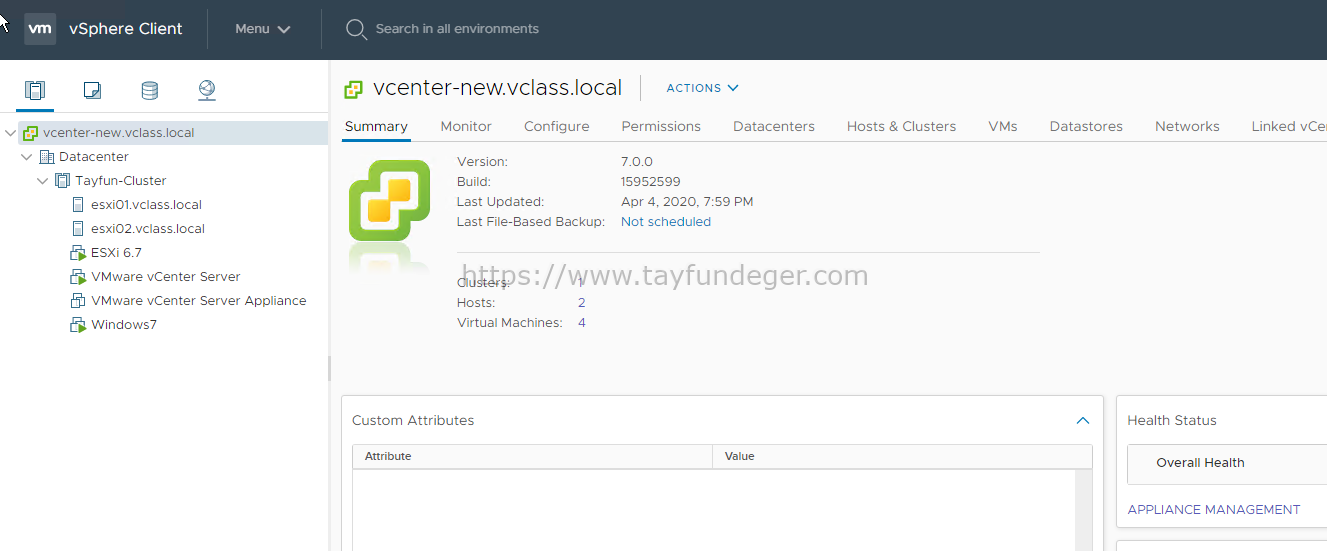Click the Search in all environments field
1327x551 pixels.
coord(457,29)
